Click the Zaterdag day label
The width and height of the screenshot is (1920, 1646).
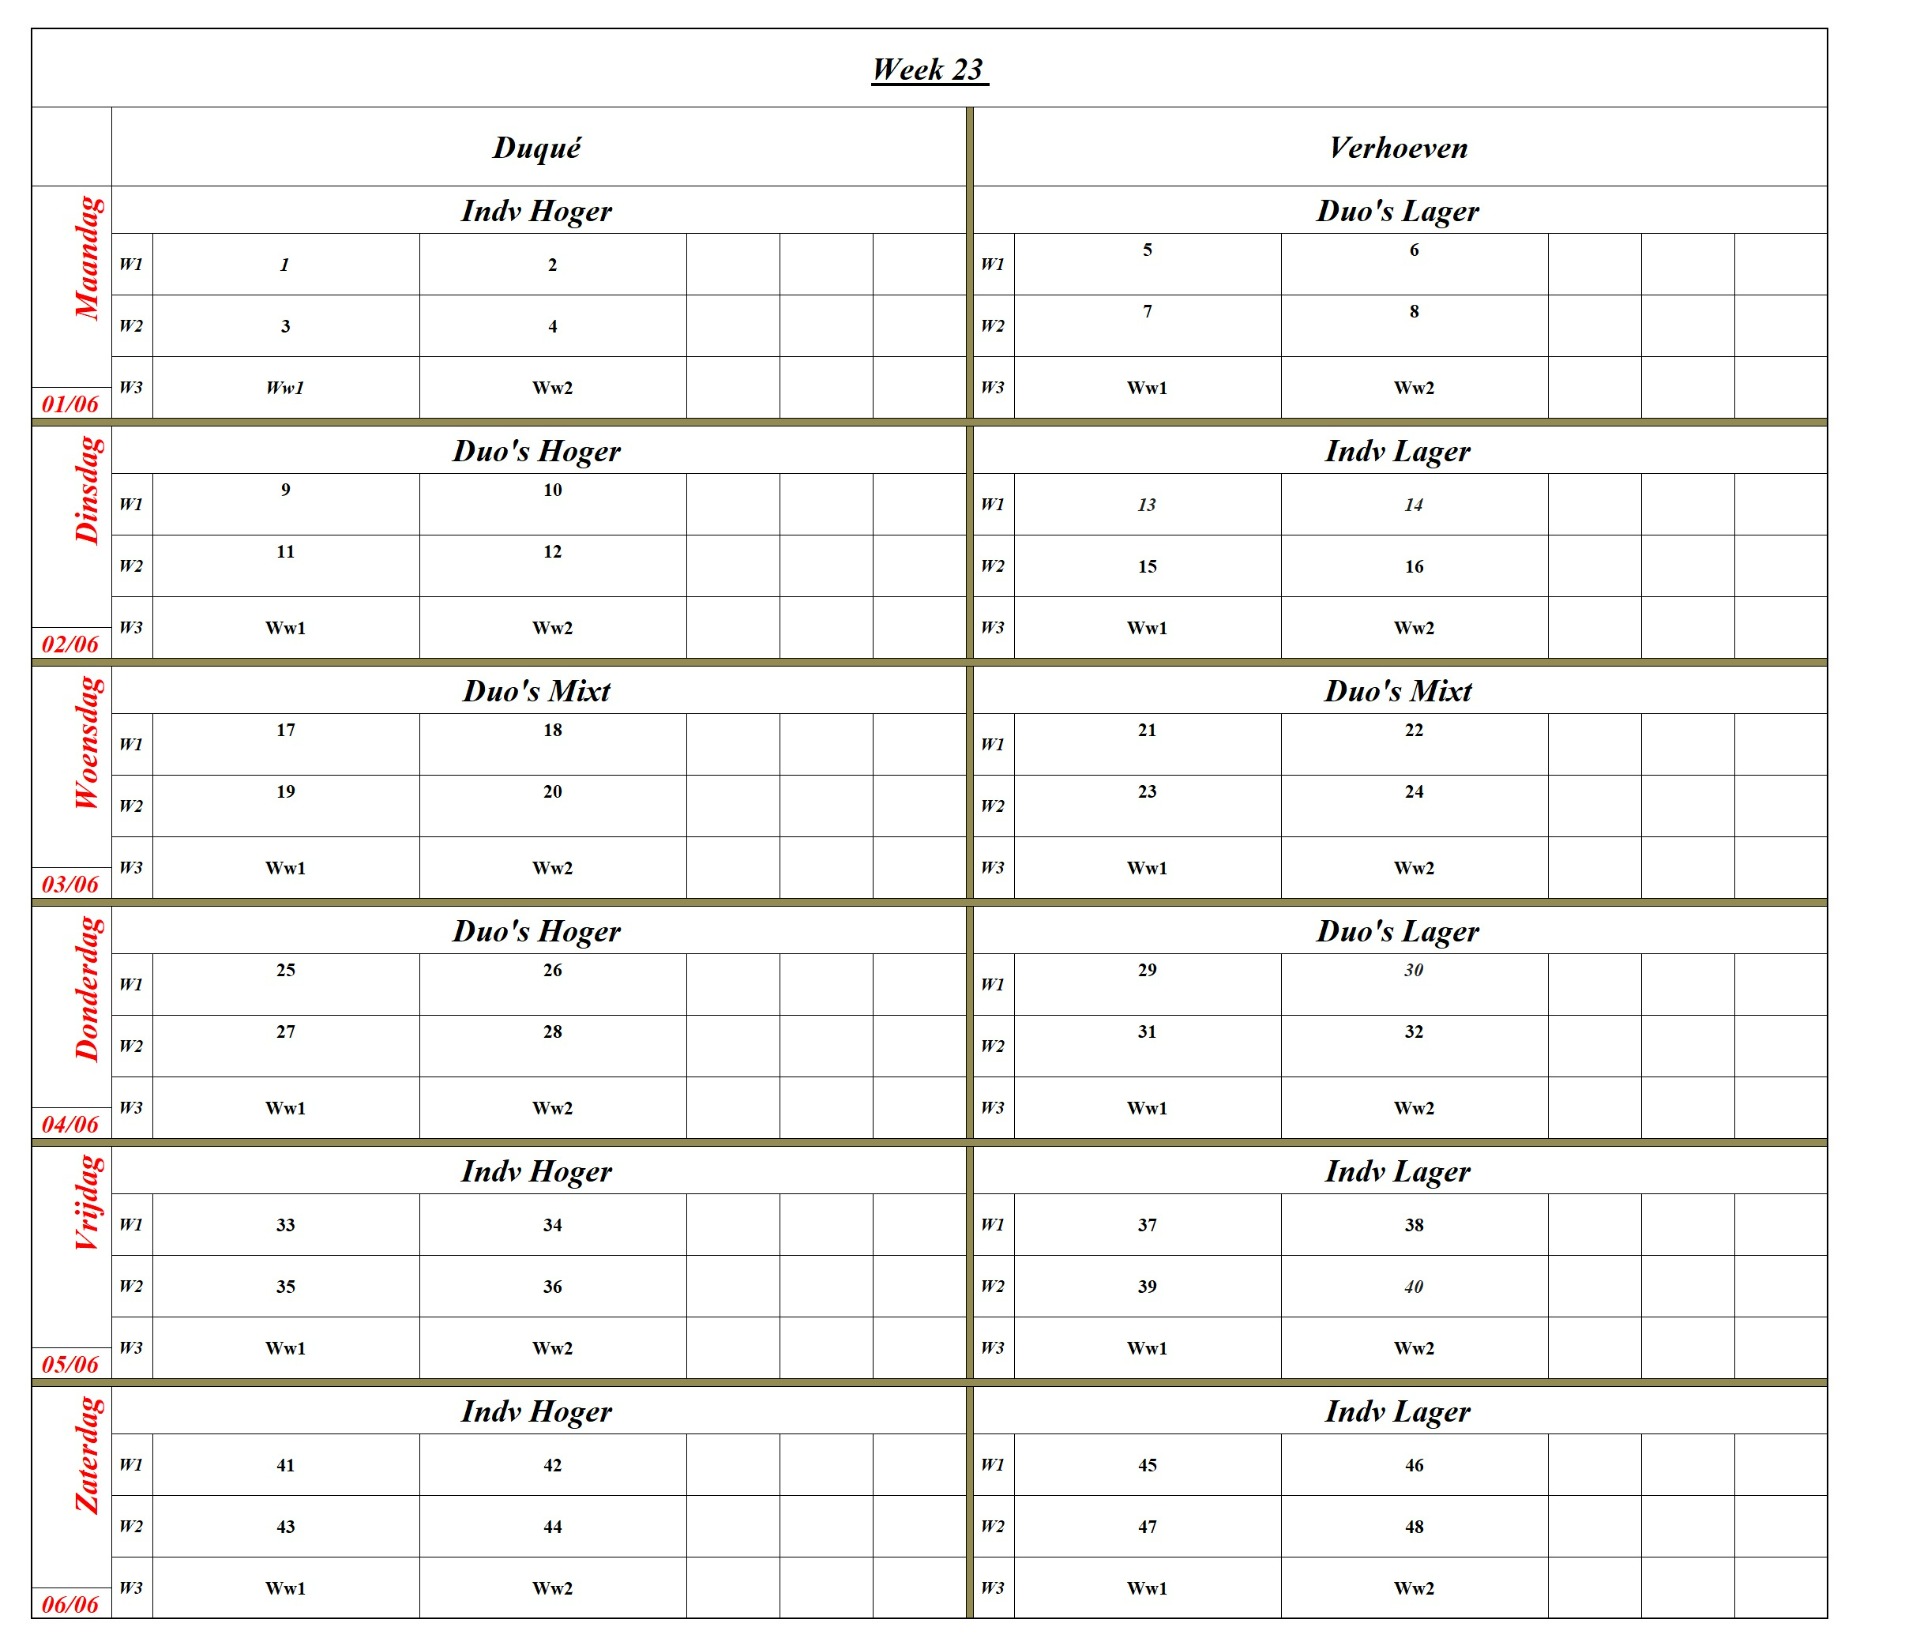[x=88, y=1455]
